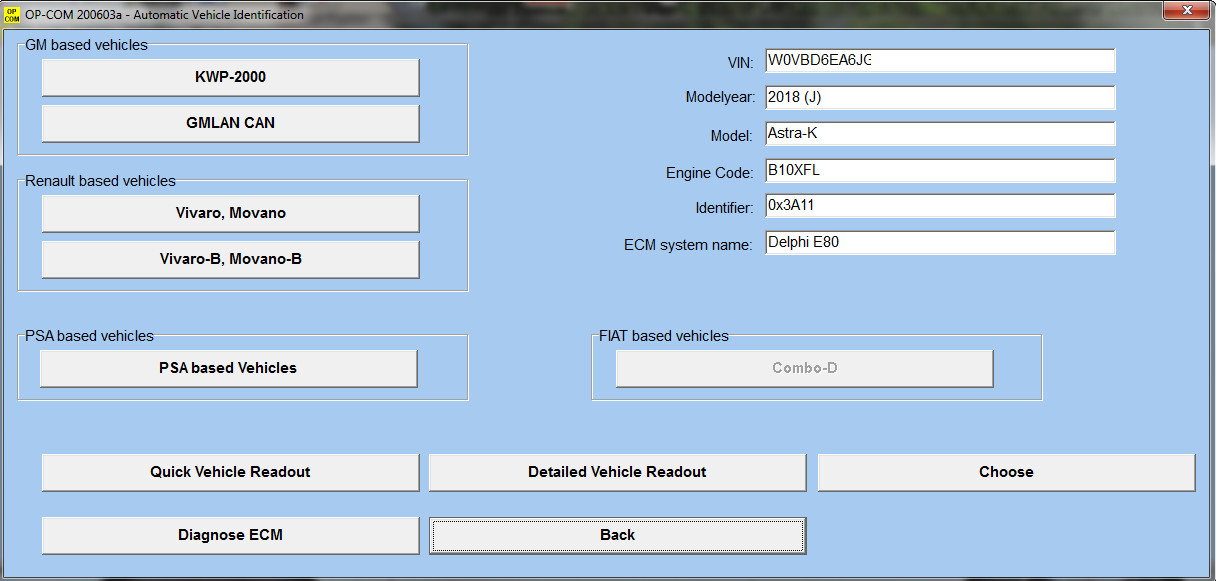Viewport: 1217px width, 581px height.
Task: Click the OP-COM icon in title bar
Action: coord(12,15)
